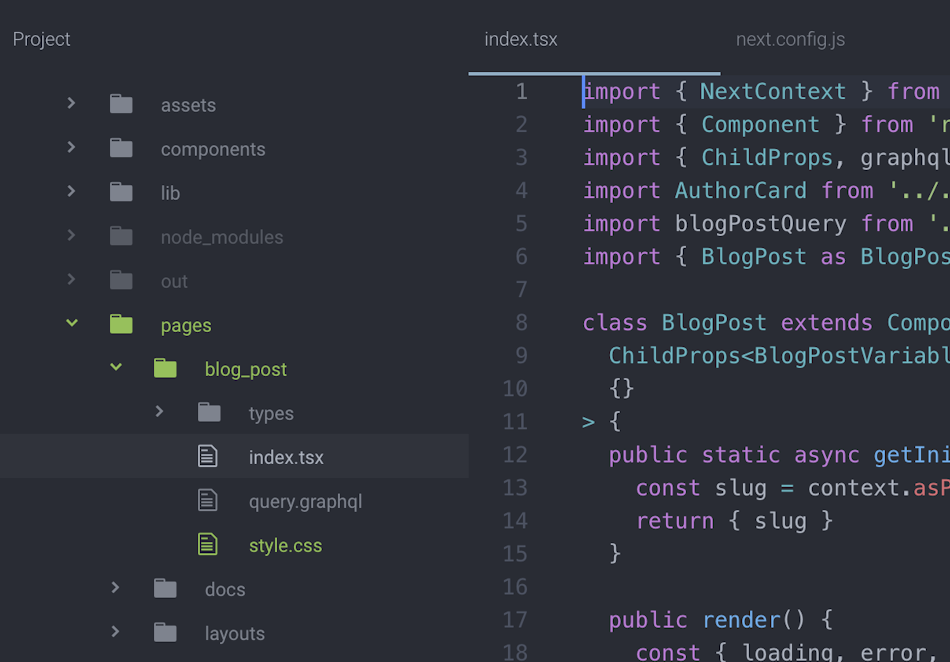
Task: Click the fold marker on line 11
Action: pyautogui.click(x=588, y=422)
